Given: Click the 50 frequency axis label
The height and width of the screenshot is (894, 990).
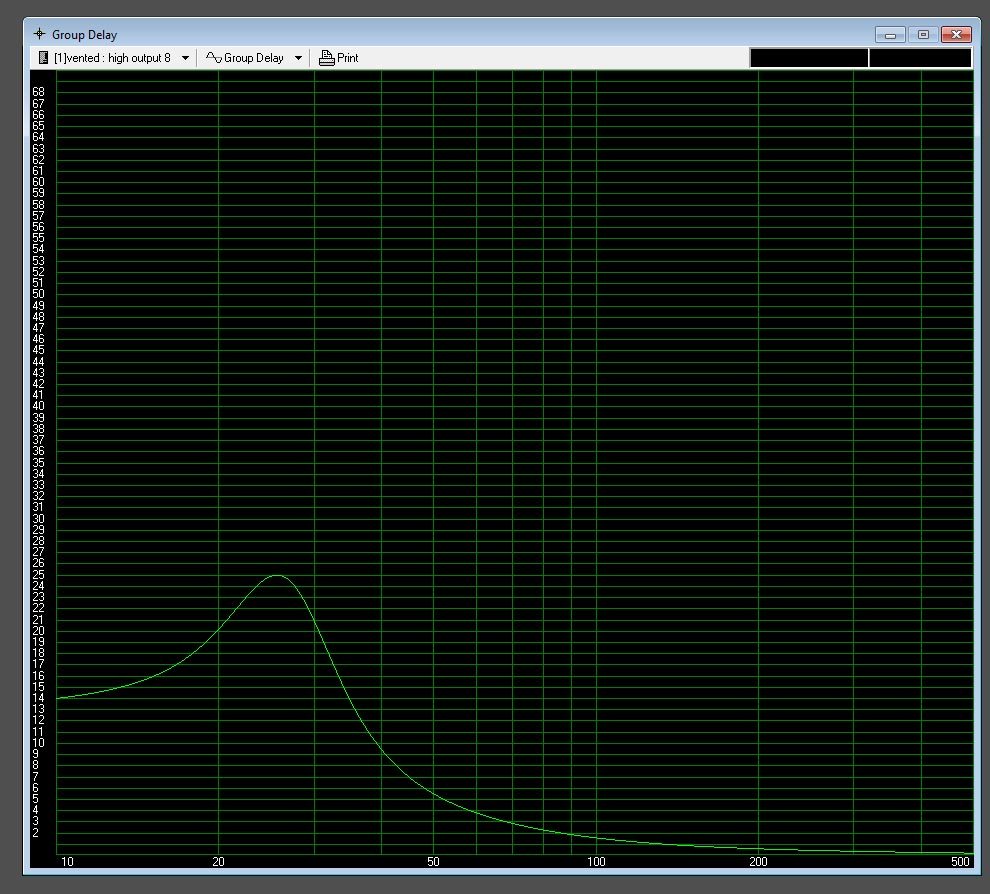Looking at the screenshot, I should [433, 862].
